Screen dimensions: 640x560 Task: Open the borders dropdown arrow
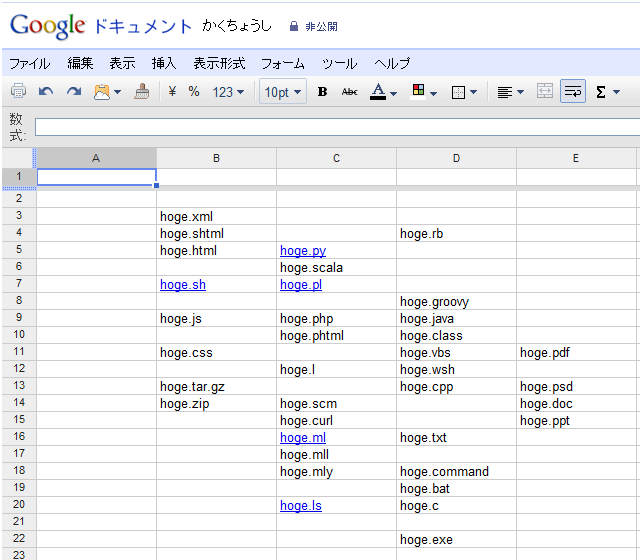point(473,92)
